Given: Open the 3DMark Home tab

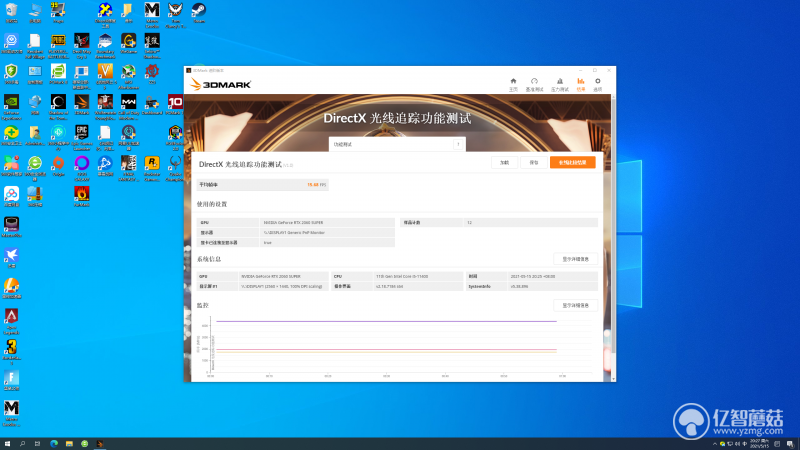Looking at the screenshot, I should pyautogui.click(x=513, y=84).
